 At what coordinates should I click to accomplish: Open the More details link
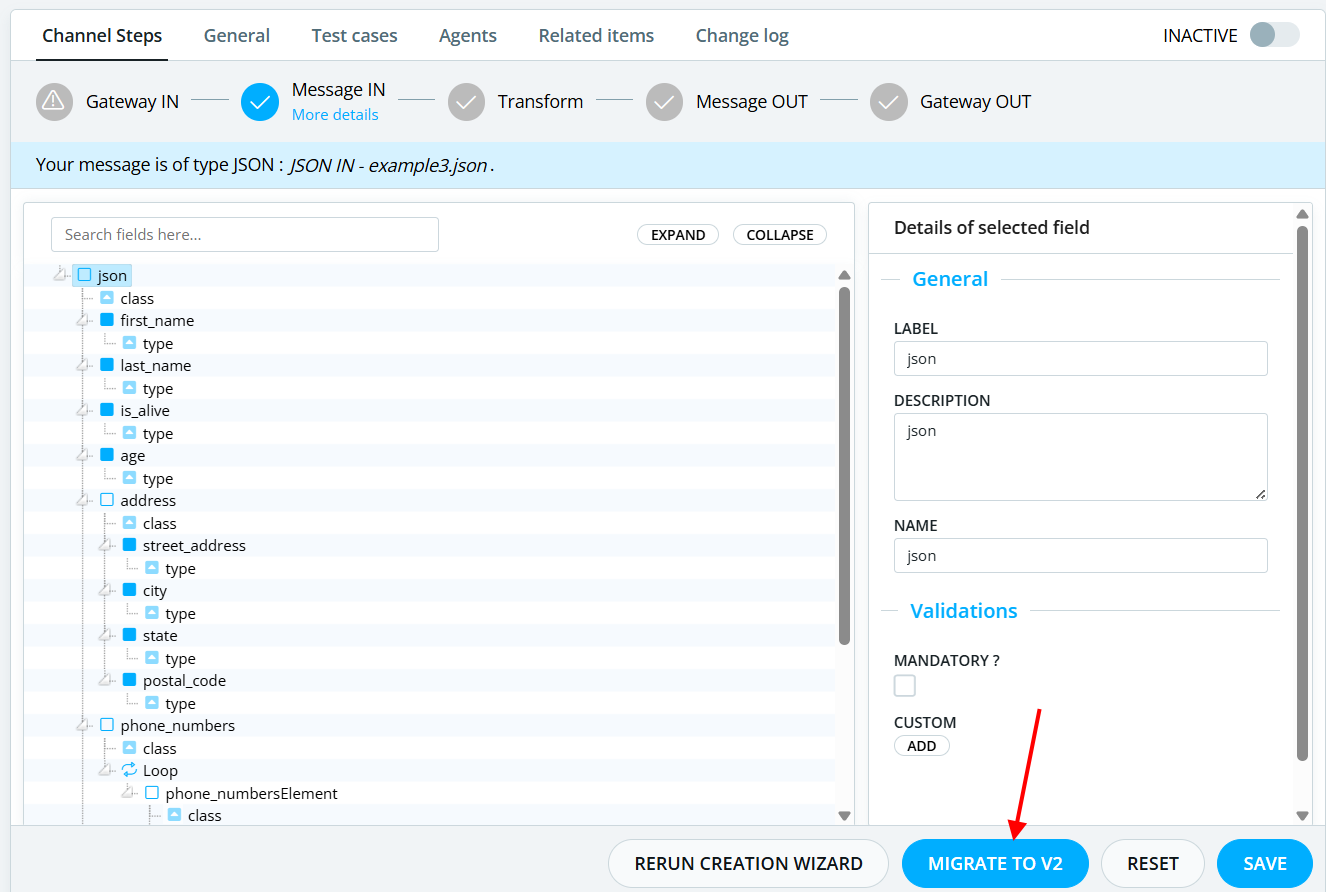coord(335,114)
